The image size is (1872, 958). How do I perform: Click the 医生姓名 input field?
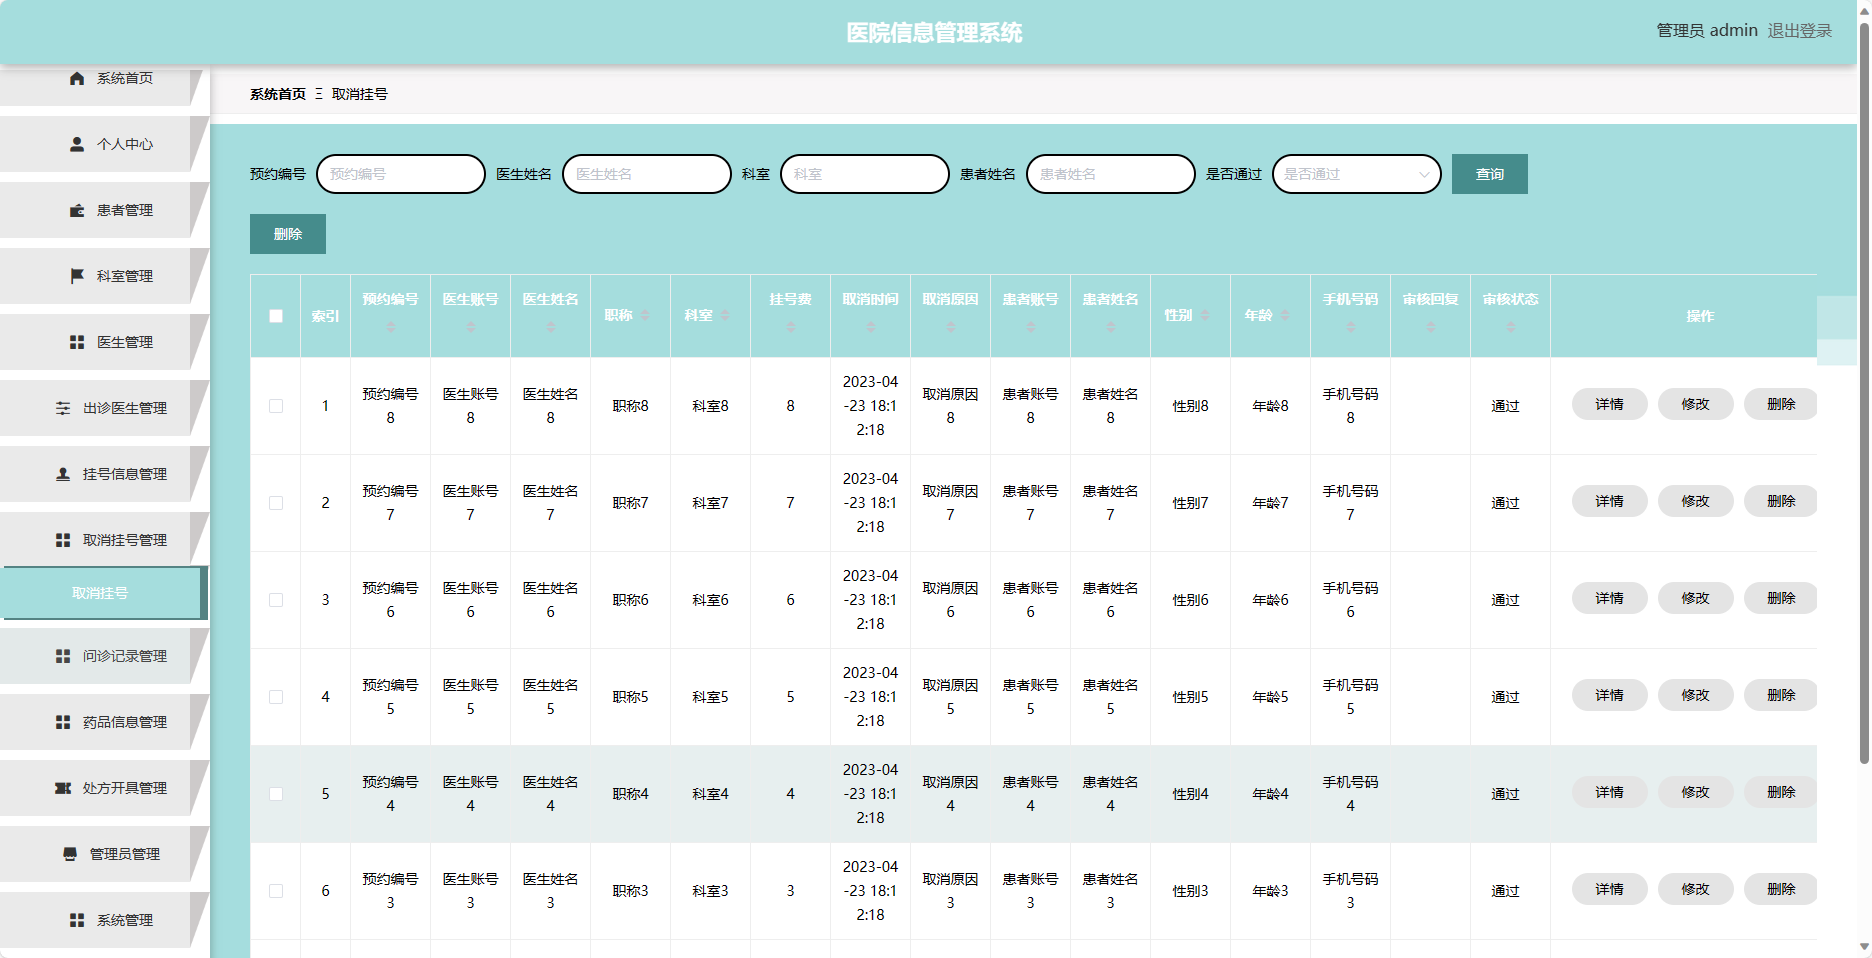tap(647, 174)
